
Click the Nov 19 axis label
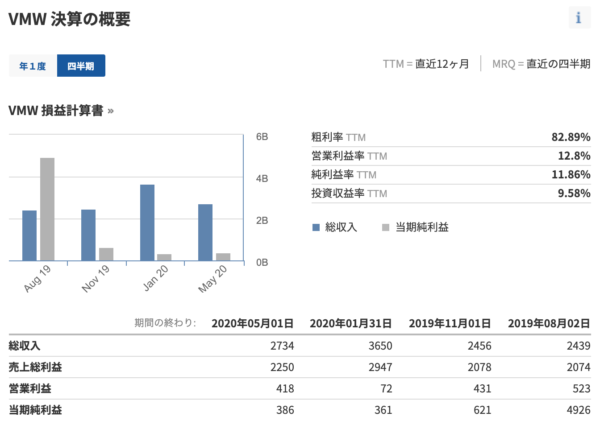point(96,279)
